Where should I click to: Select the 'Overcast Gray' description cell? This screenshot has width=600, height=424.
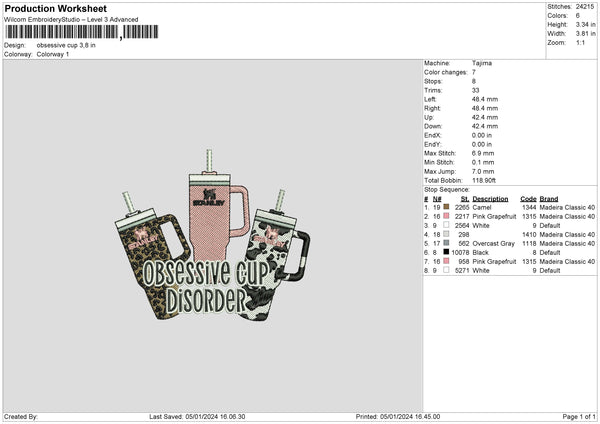[494, 243]
